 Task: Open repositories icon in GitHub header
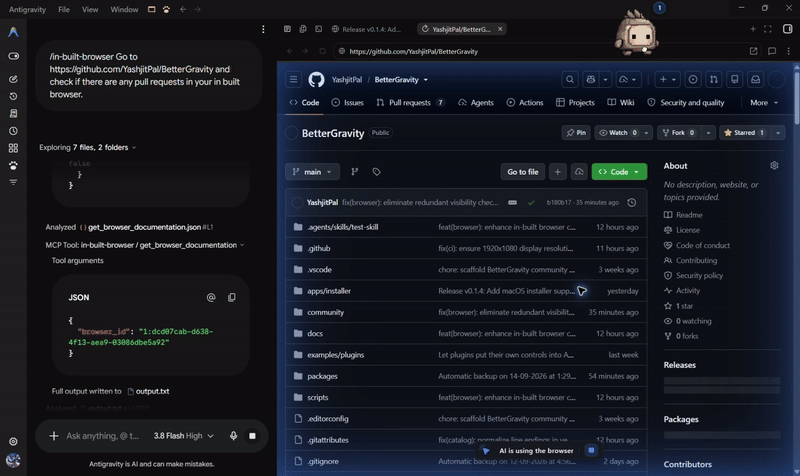[x=735, y=80]
